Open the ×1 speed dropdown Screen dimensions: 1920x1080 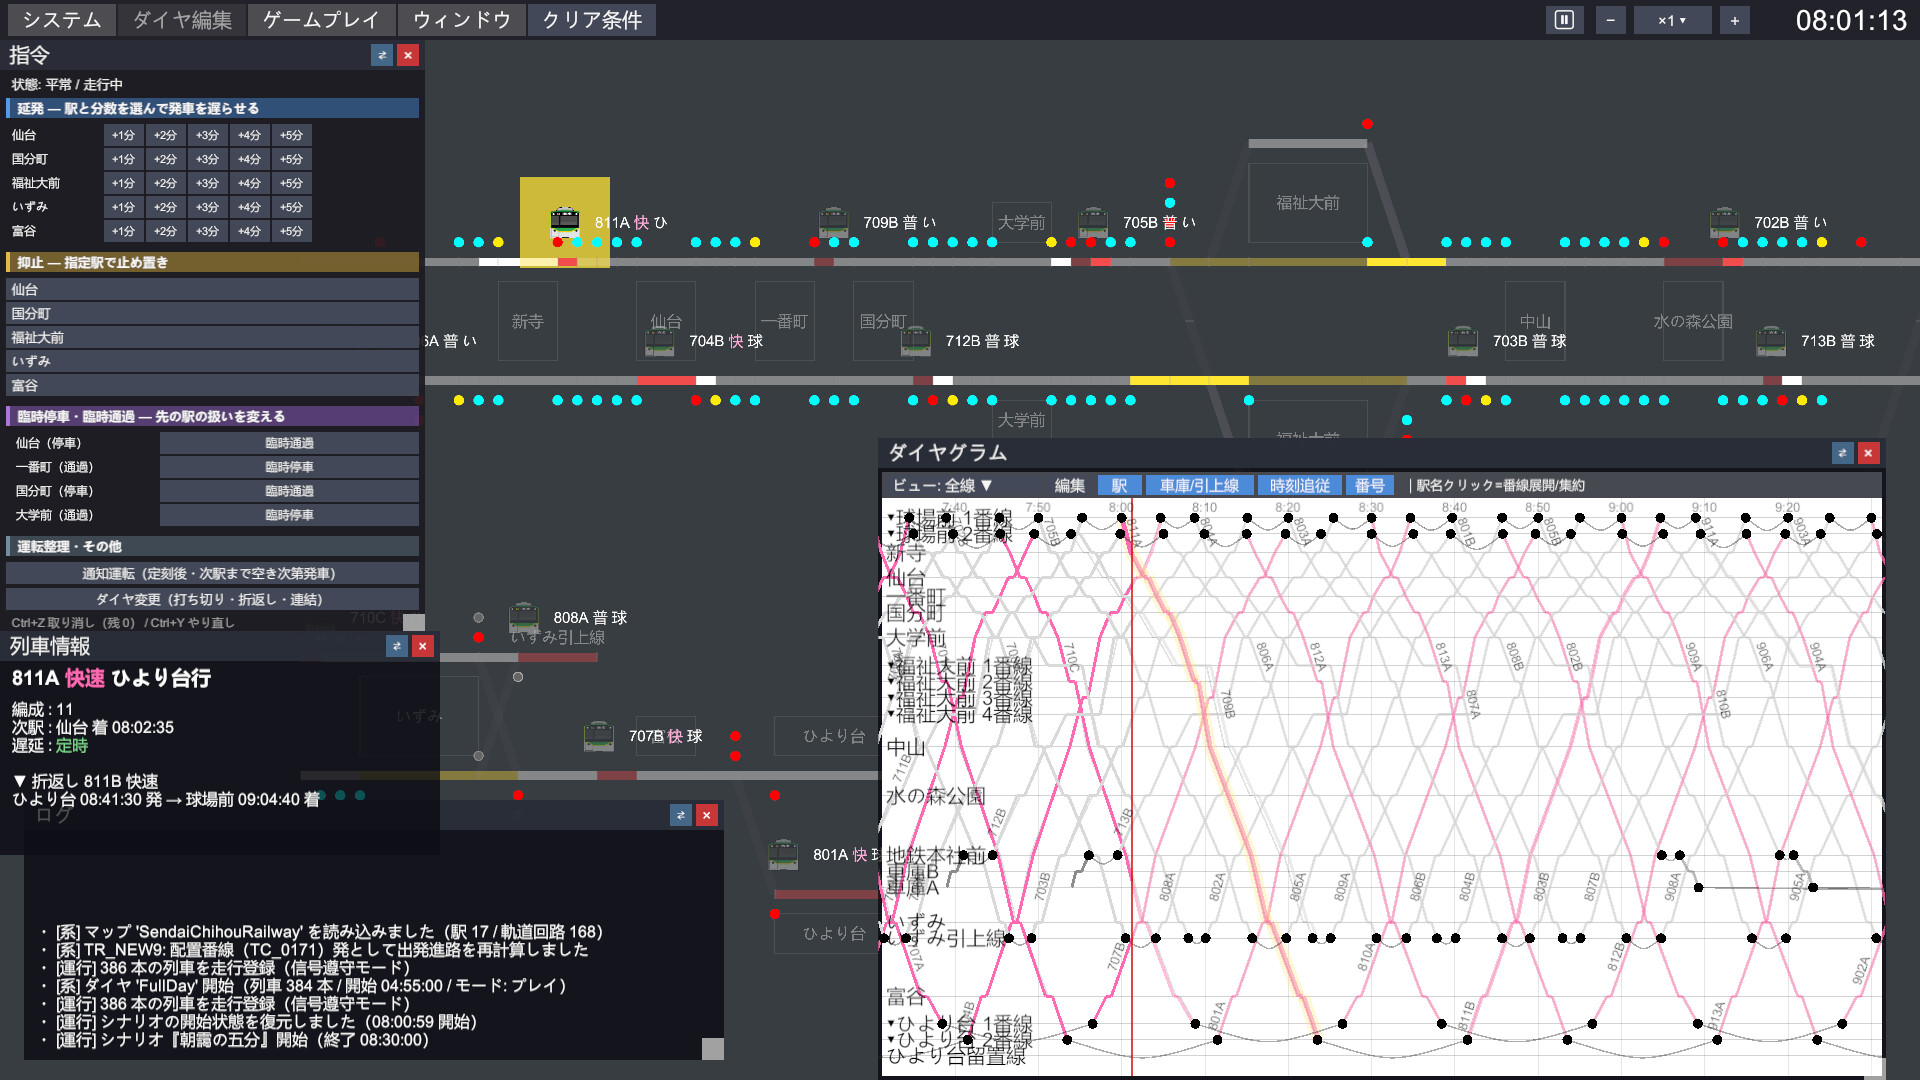click(1672, 20)
